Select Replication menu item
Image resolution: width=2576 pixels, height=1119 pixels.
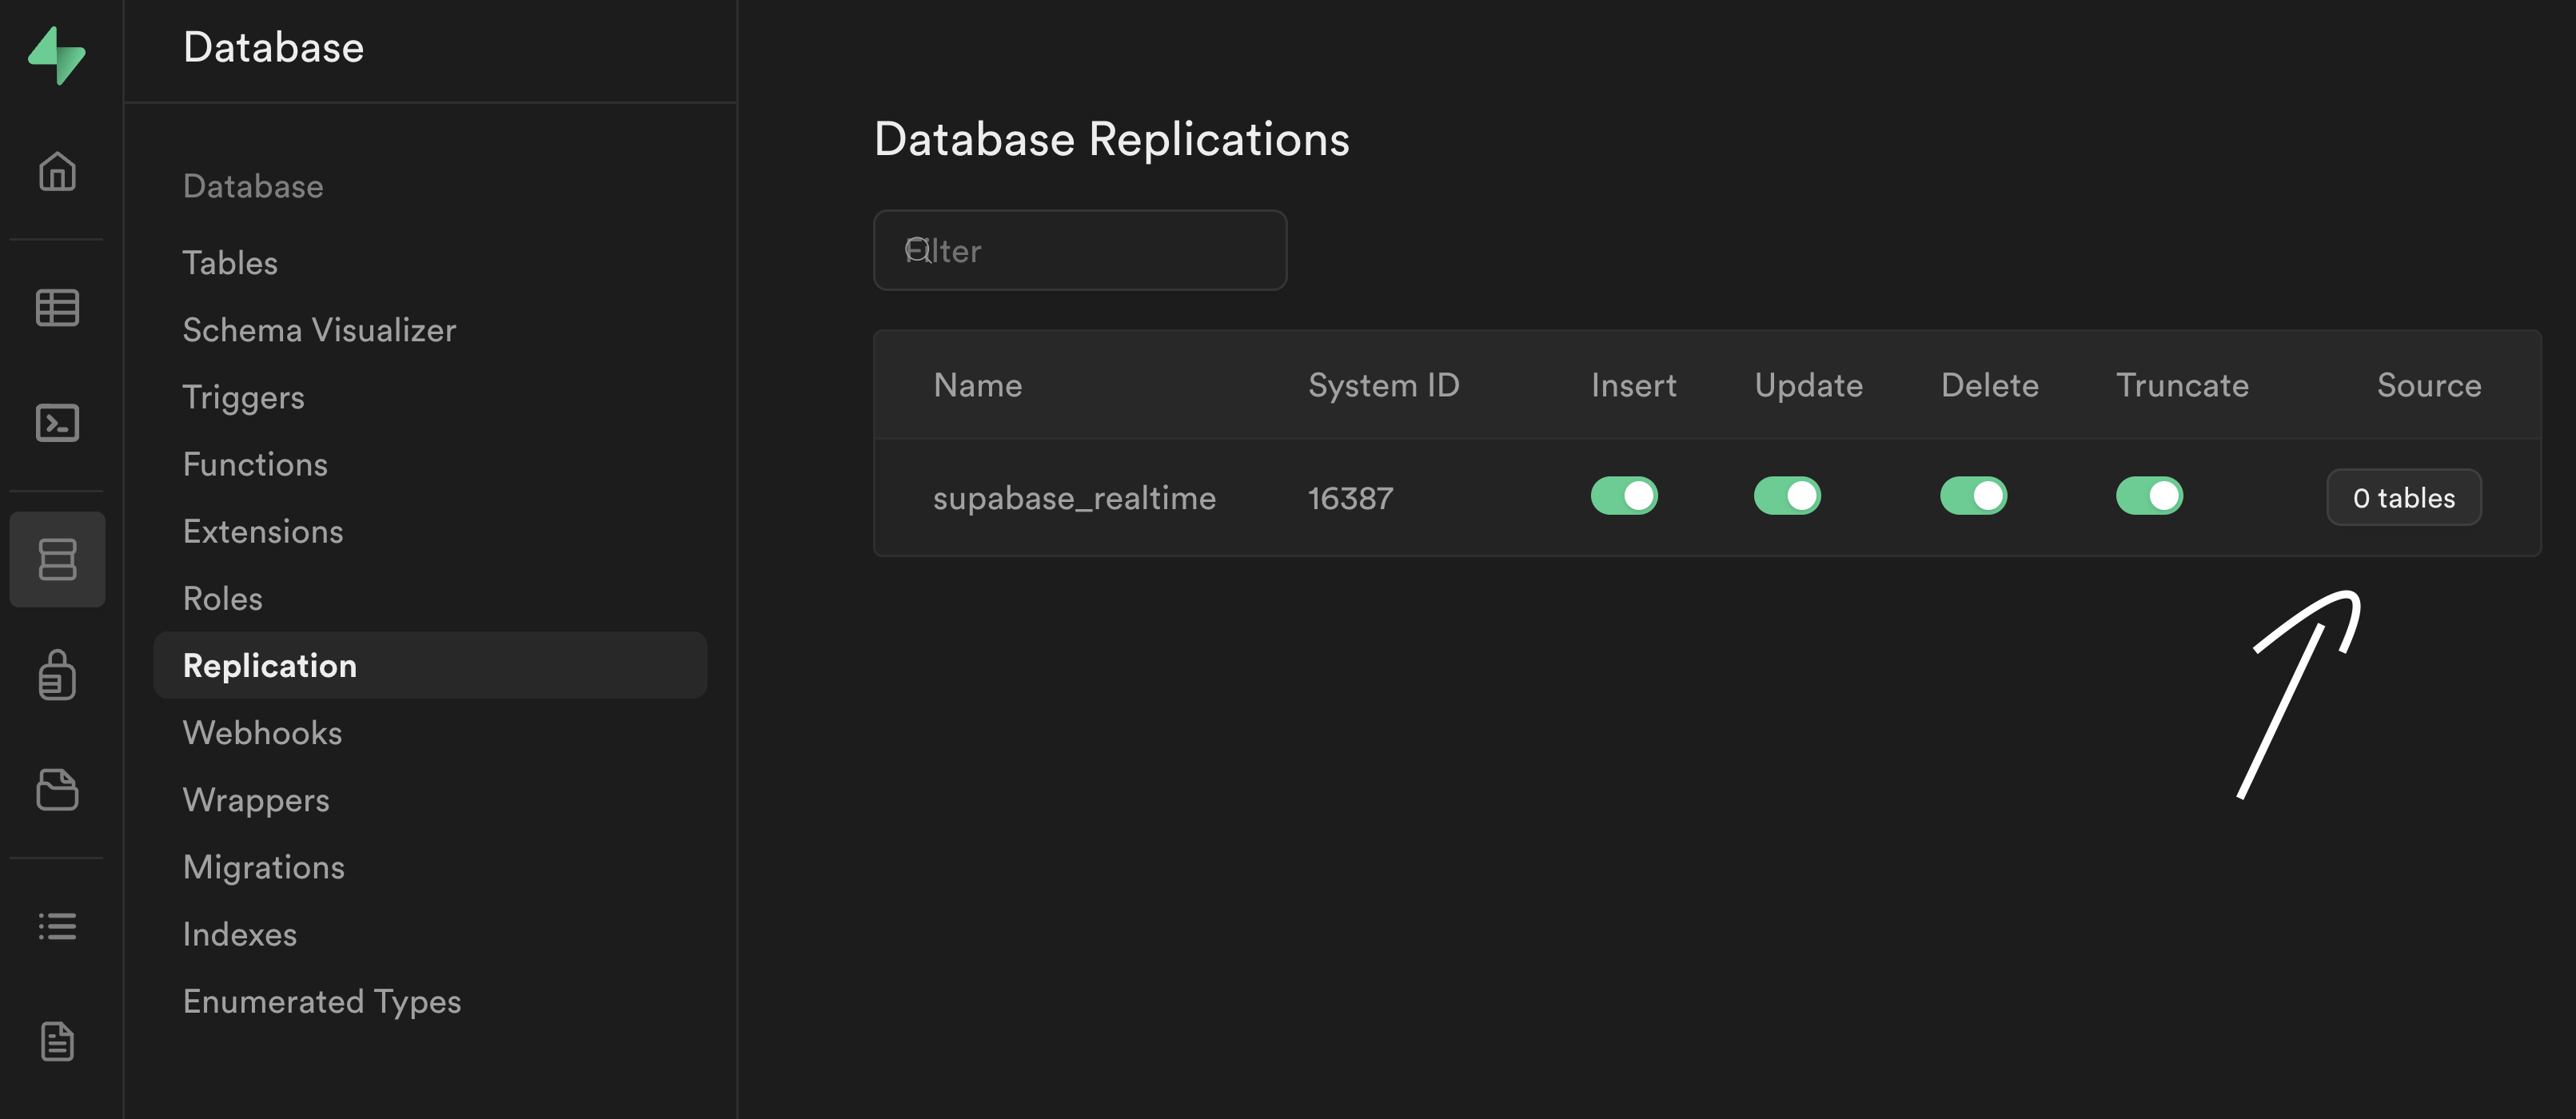[430, 665]
